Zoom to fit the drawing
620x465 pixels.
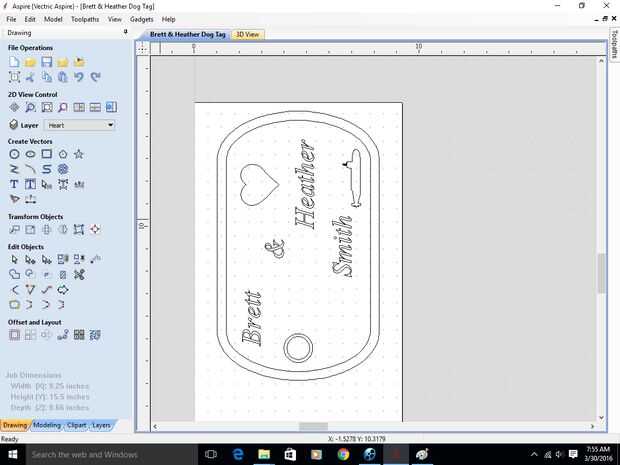click(x=47, y=107)
